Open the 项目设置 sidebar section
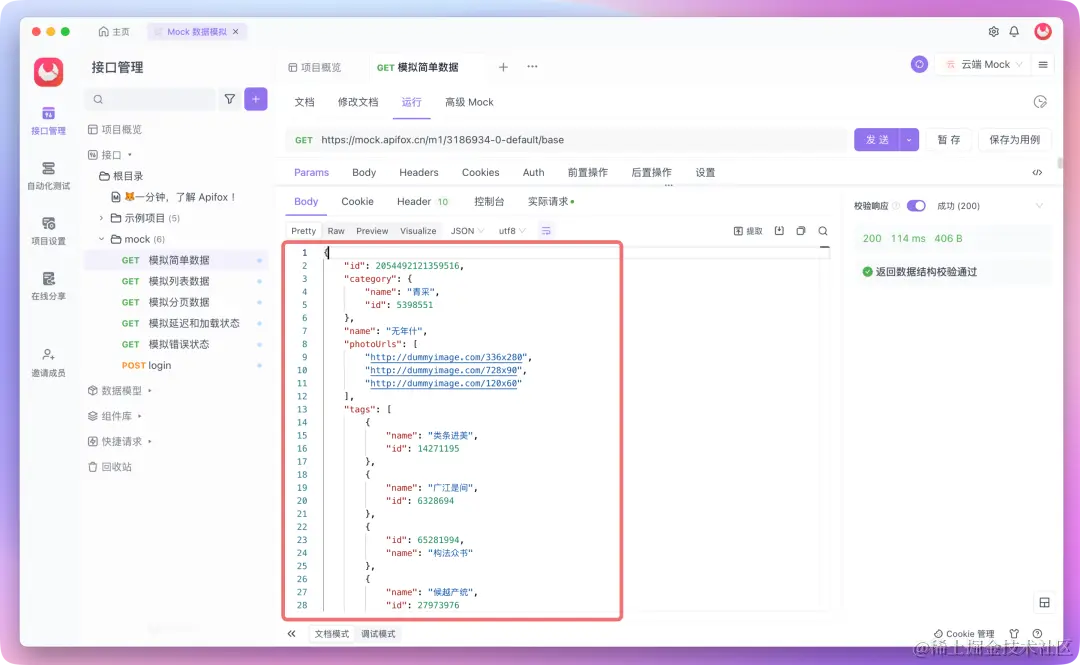Image resolution: width=1080 pixels, height=665 pixels. [x=48, y=231]
